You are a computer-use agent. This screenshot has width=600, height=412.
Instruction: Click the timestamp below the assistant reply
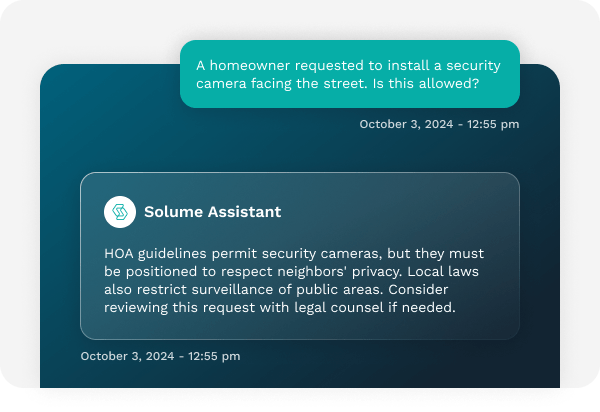coord(160,355)
